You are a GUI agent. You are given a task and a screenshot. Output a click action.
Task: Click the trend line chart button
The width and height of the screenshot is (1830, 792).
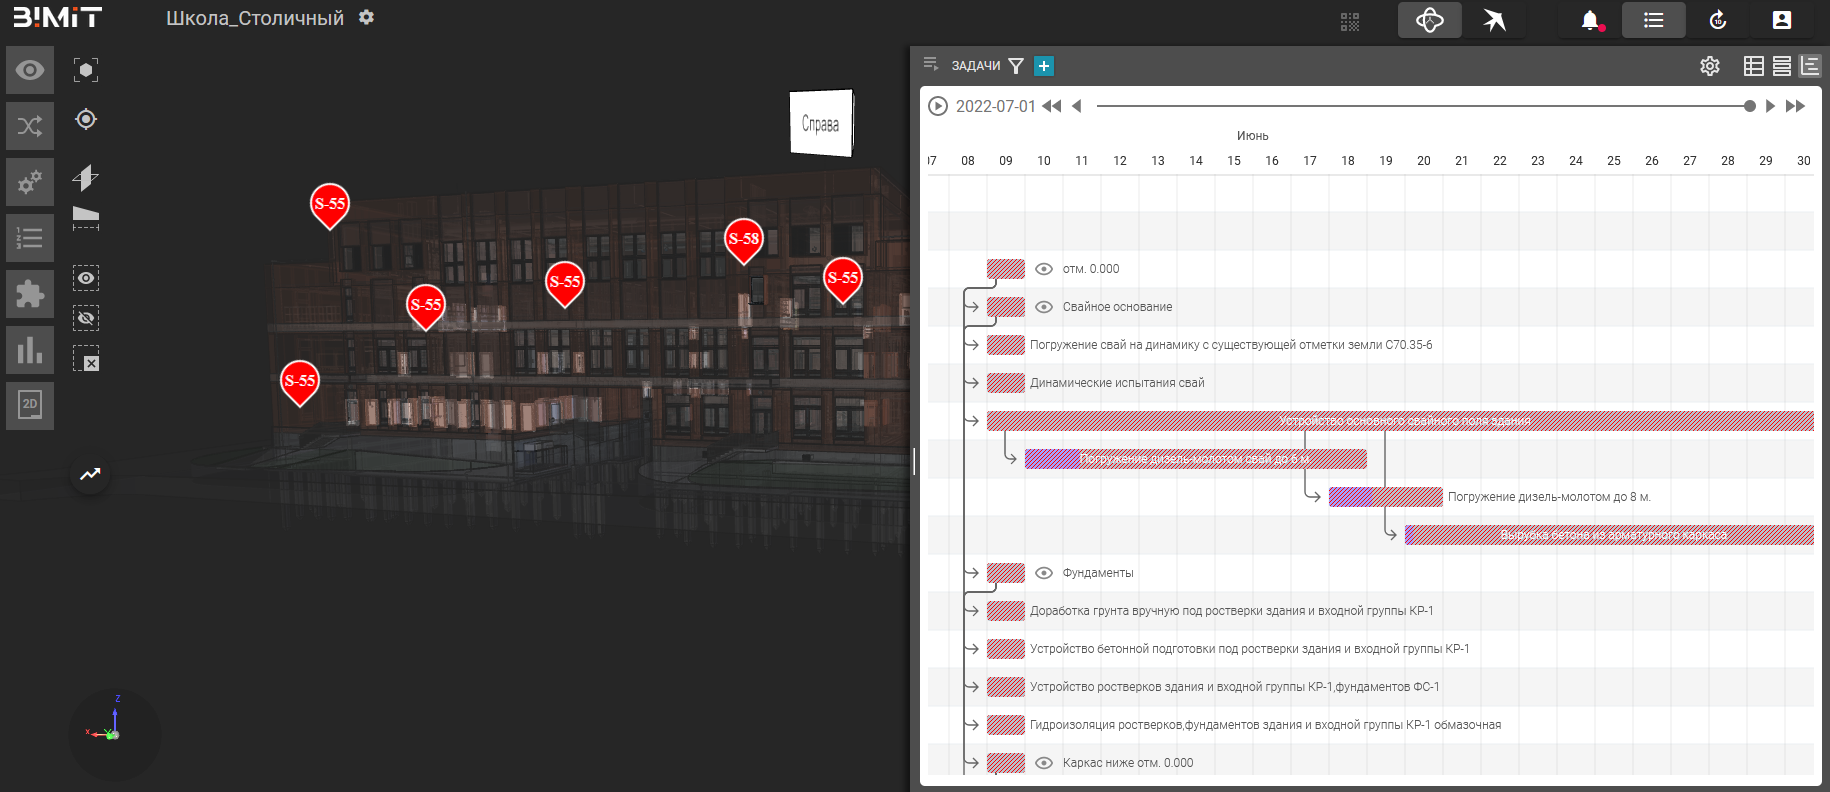pyautogui.click(x=90, y=474)
